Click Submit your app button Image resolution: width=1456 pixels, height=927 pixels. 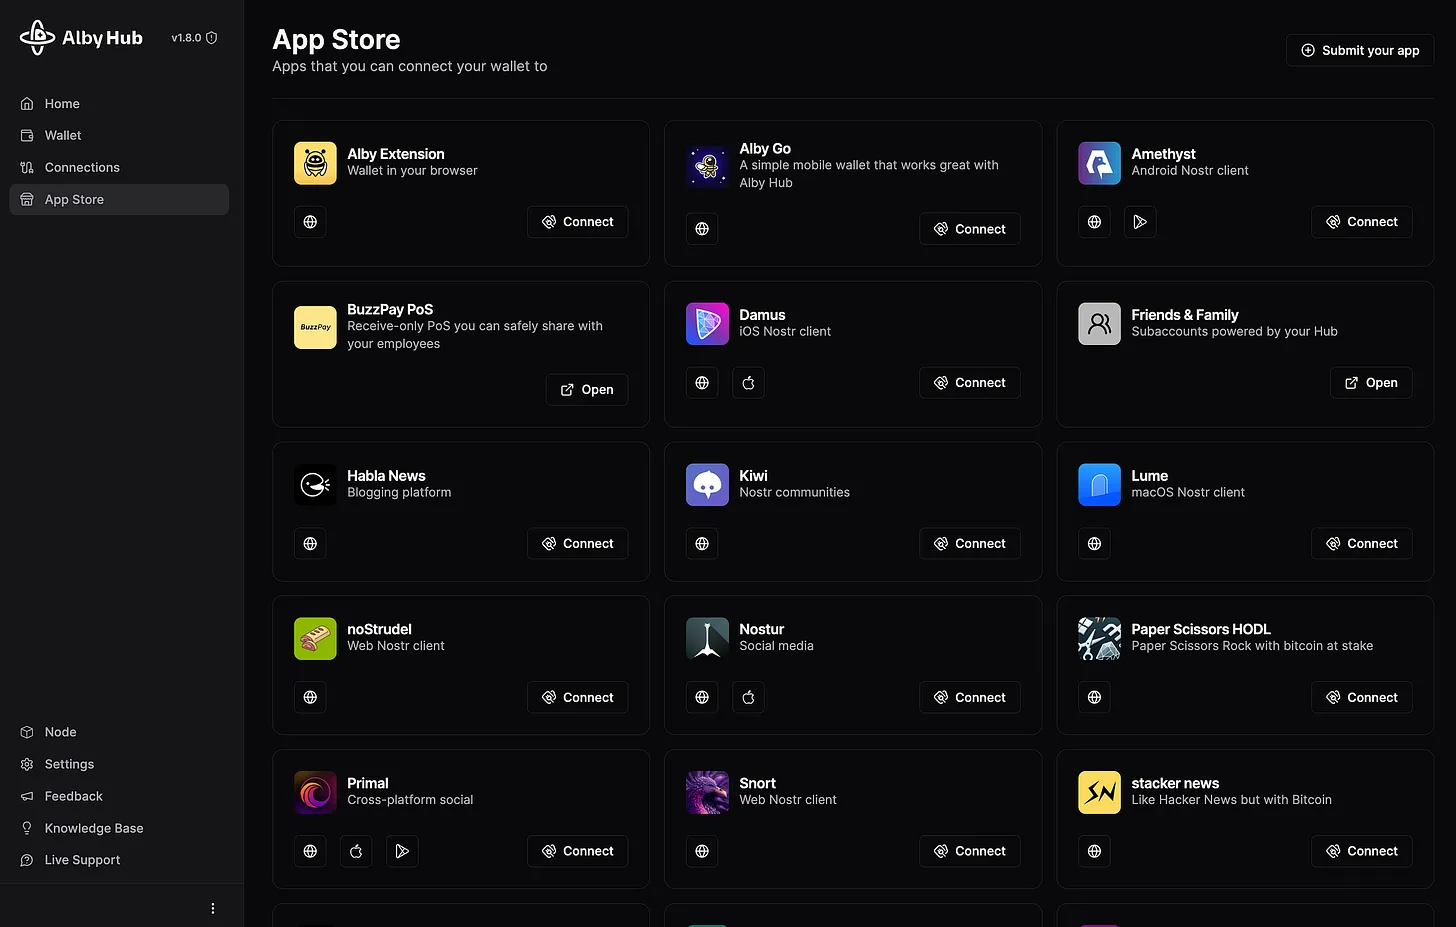coord(1360,50)
